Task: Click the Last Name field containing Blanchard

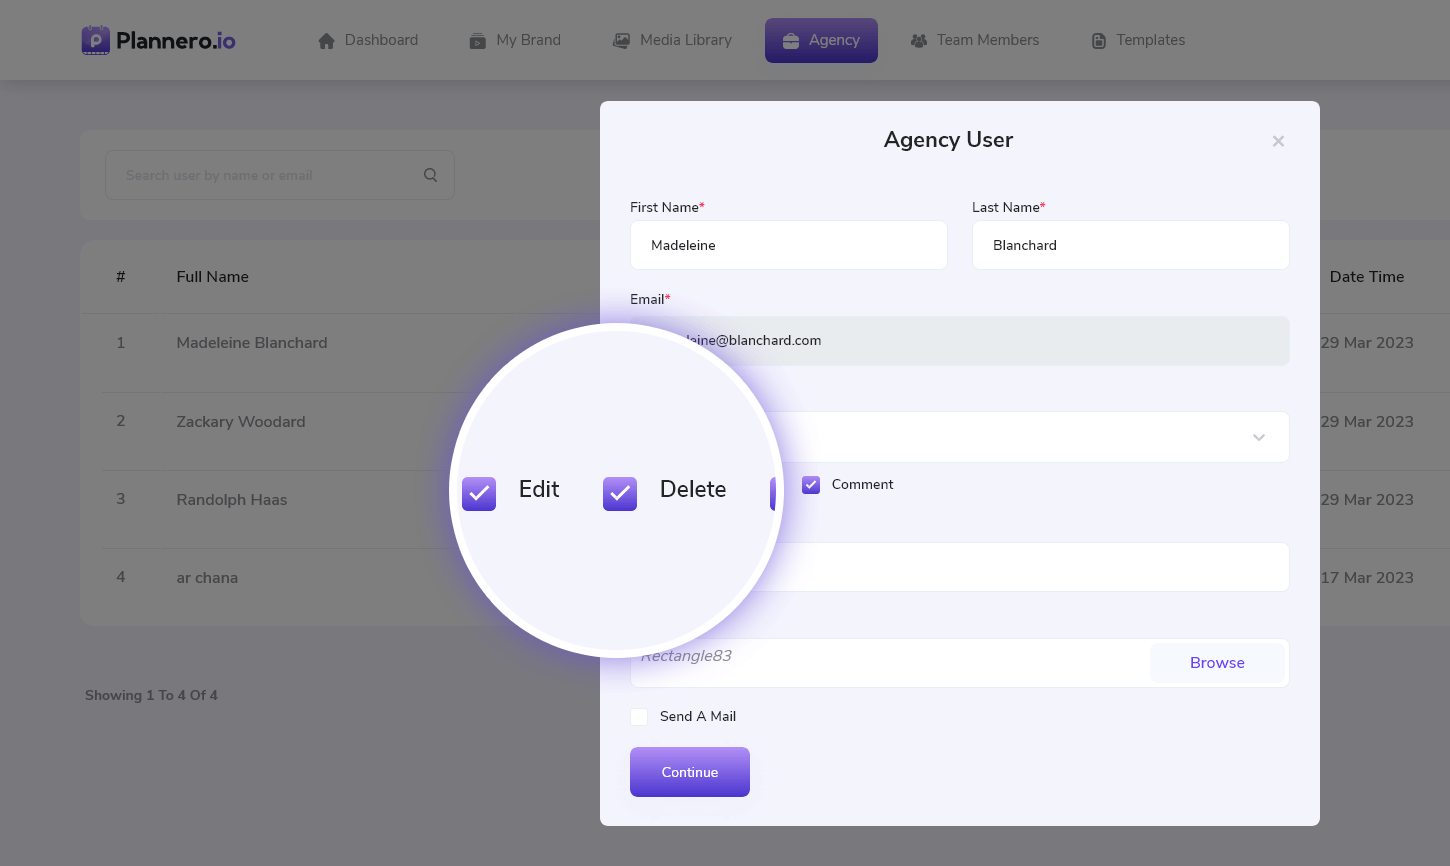Action: coord(1130,245)
